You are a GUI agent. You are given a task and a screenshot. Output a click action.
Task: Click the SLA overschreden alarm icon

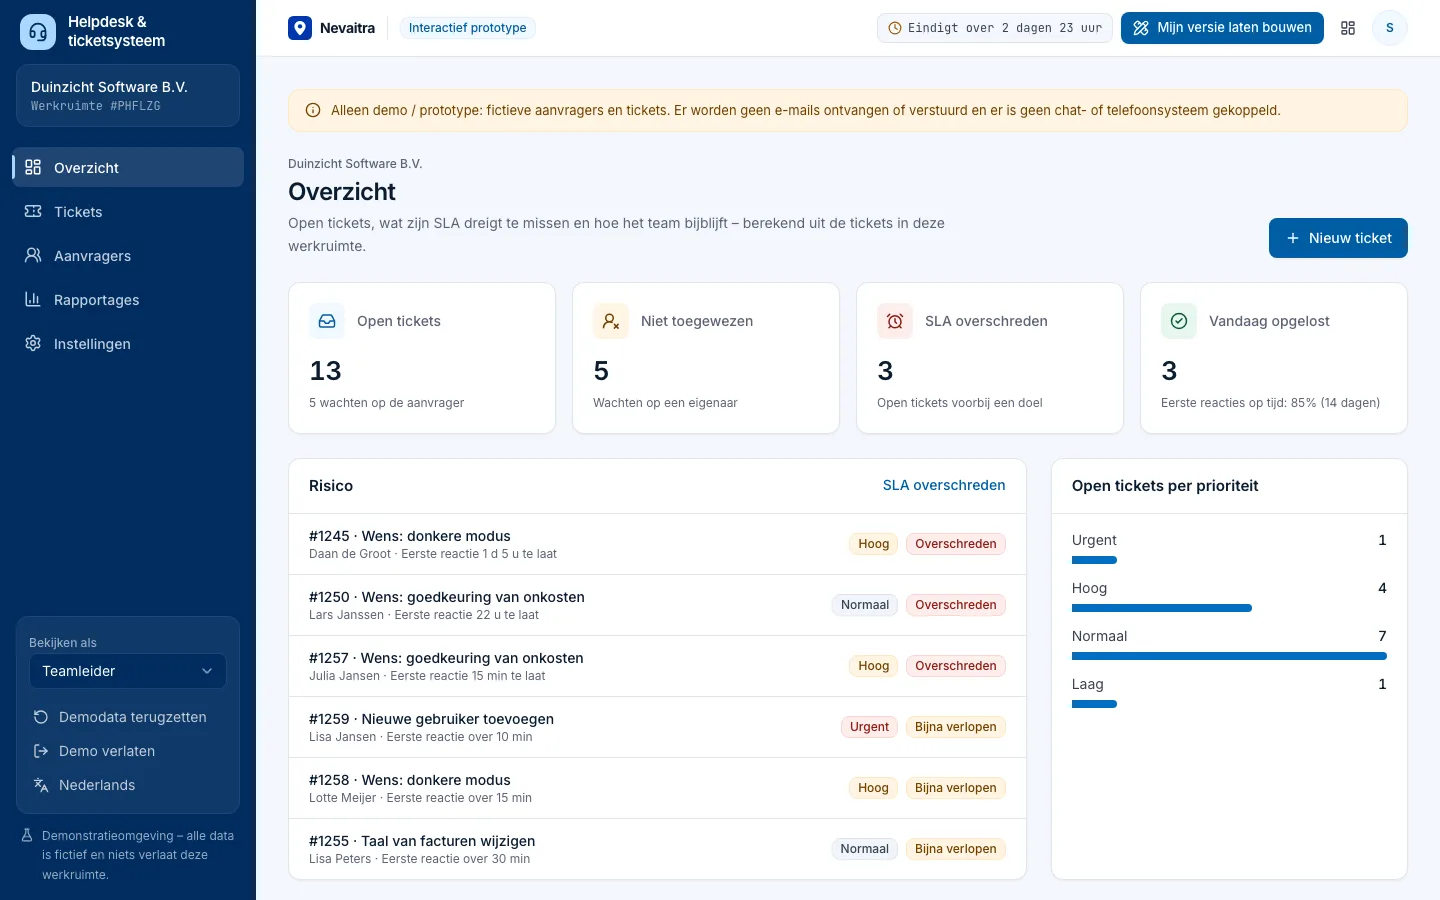tap(895, 321)
